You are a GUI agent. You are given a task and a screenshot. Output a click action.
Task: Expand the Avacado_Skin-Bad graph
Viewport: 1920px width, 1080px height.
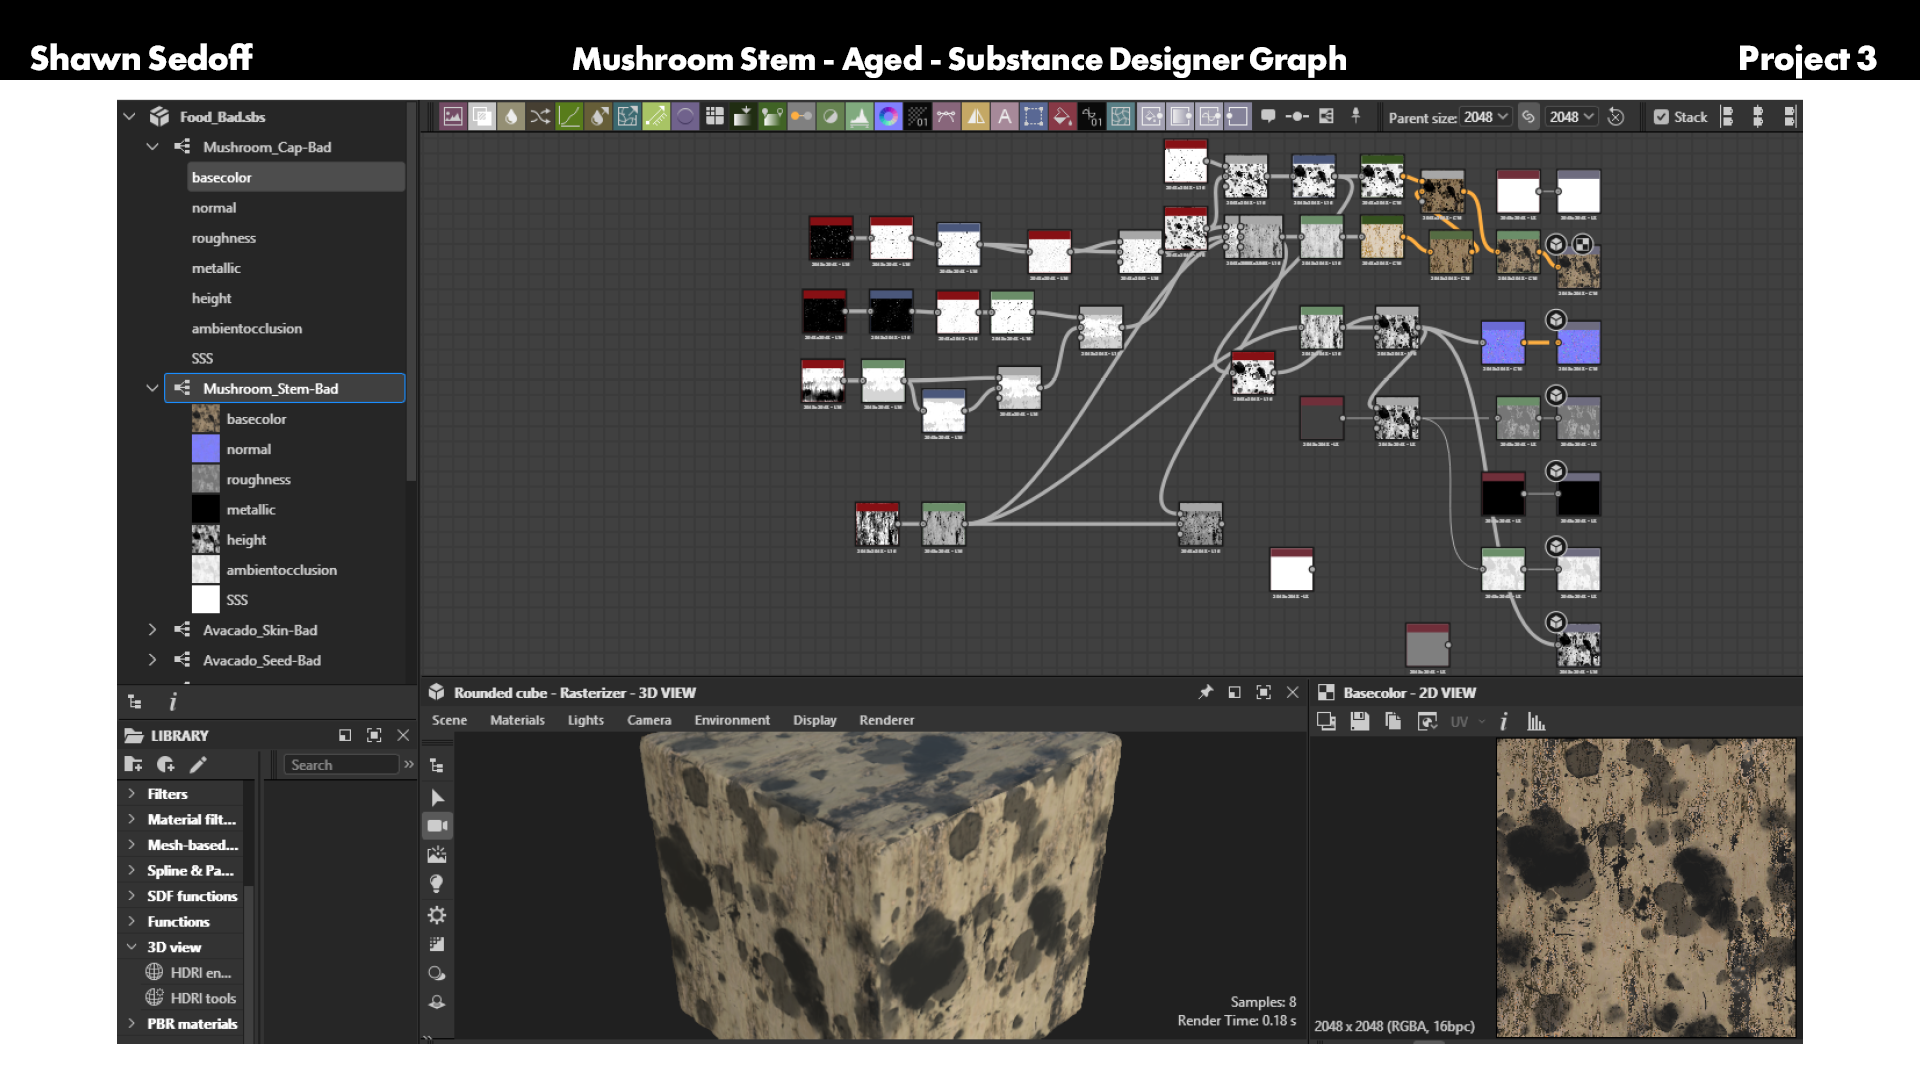(152, 630)
